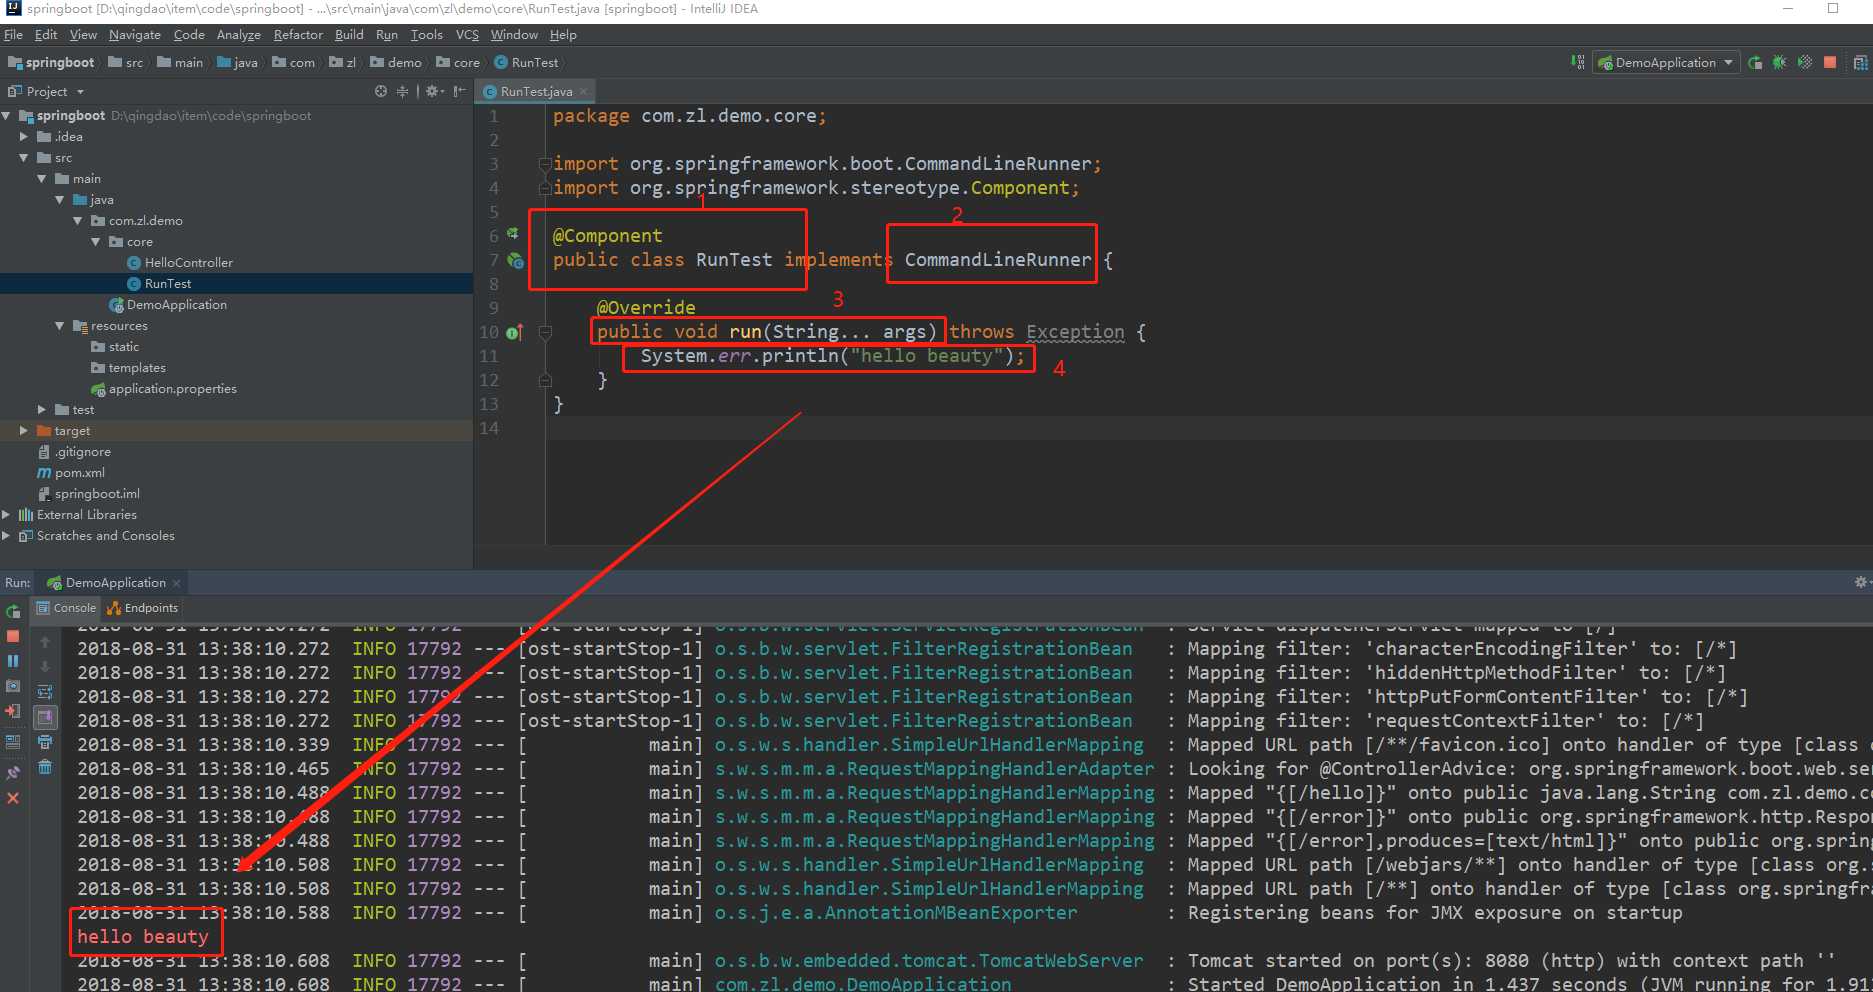Open Project panel settings gear
The height and width of the screenshot is (992, 1873).
(x=434, y=91)
